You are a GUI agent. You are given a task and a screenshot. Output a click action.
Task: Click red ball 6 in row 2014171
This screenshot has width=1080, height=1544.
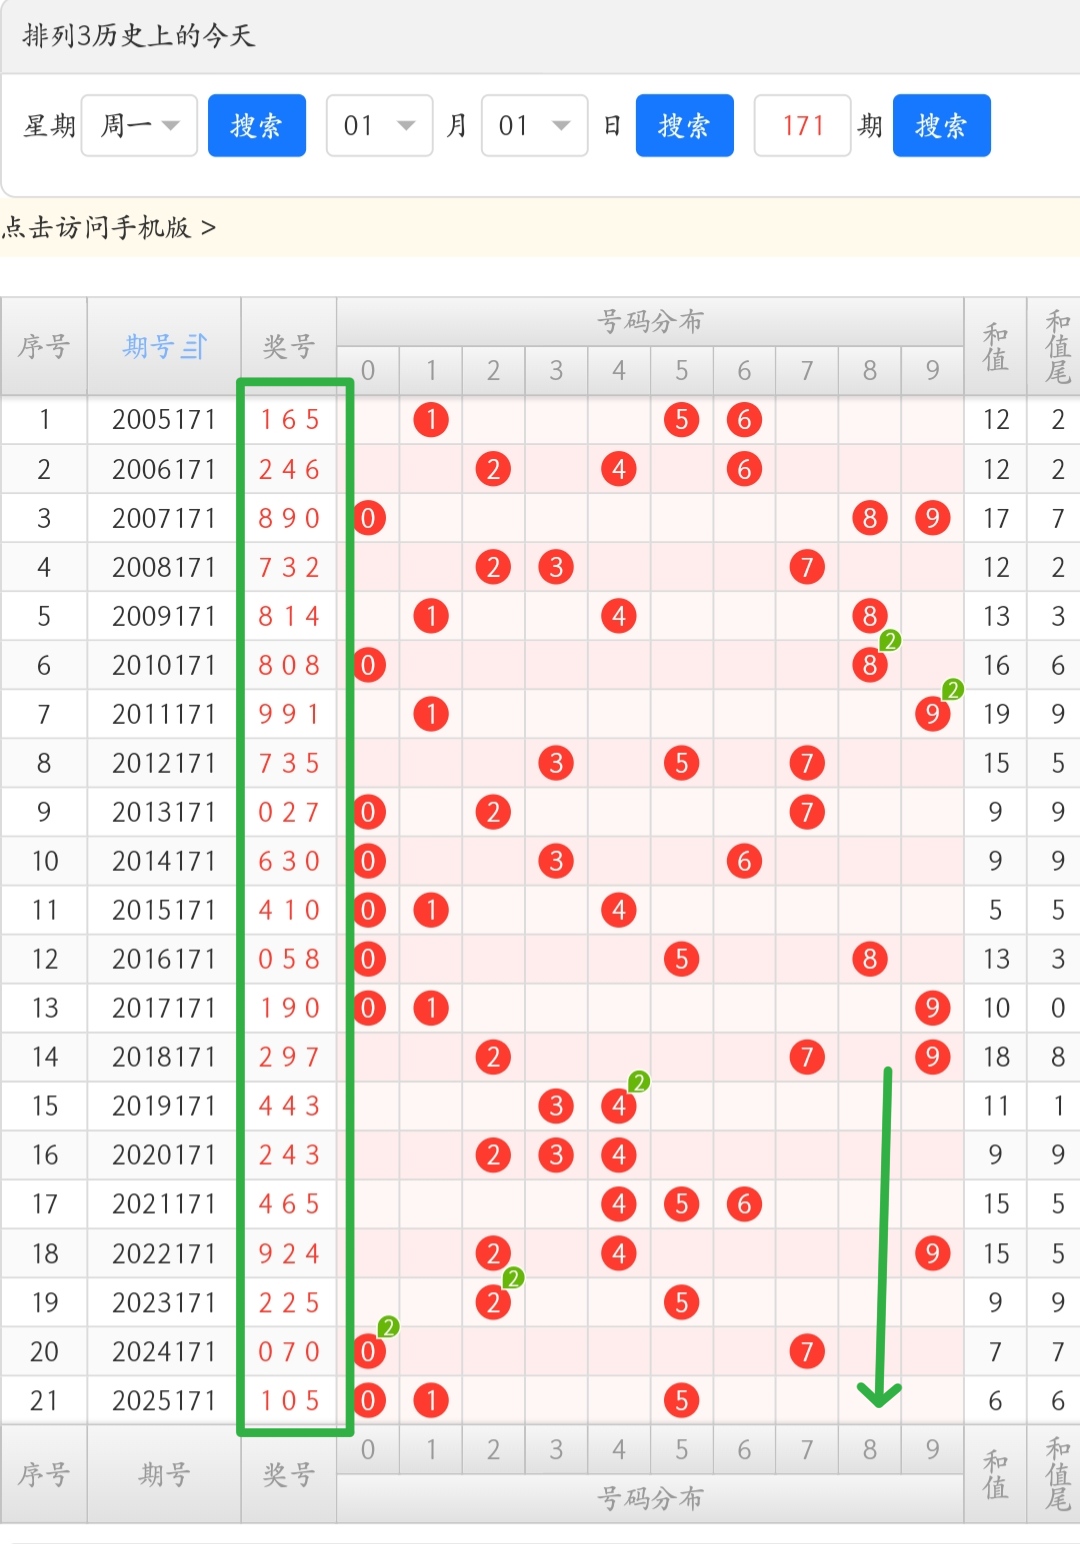point(744,861)
